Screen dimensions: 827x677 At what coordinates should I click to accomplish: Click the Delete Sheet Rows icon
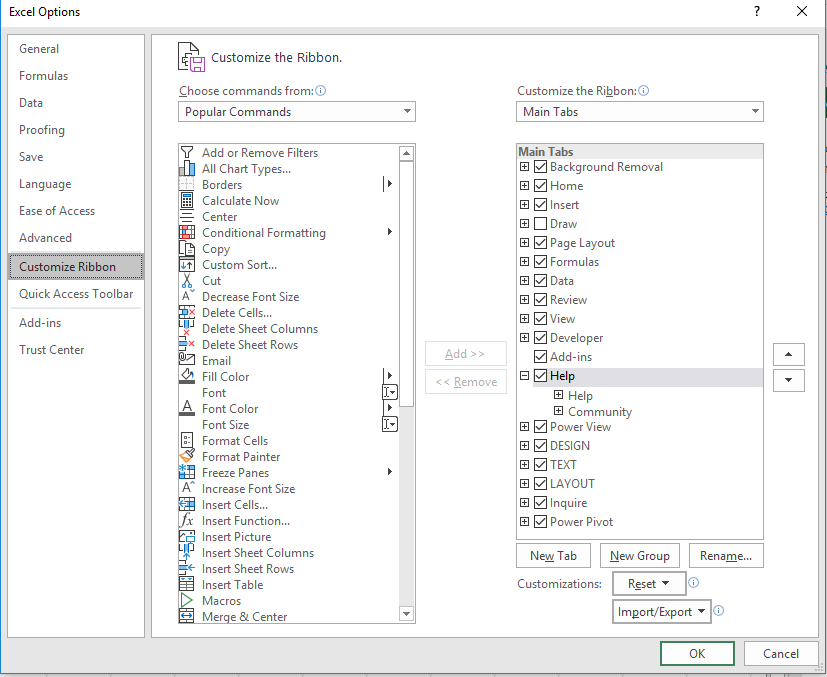click(187, 345)
